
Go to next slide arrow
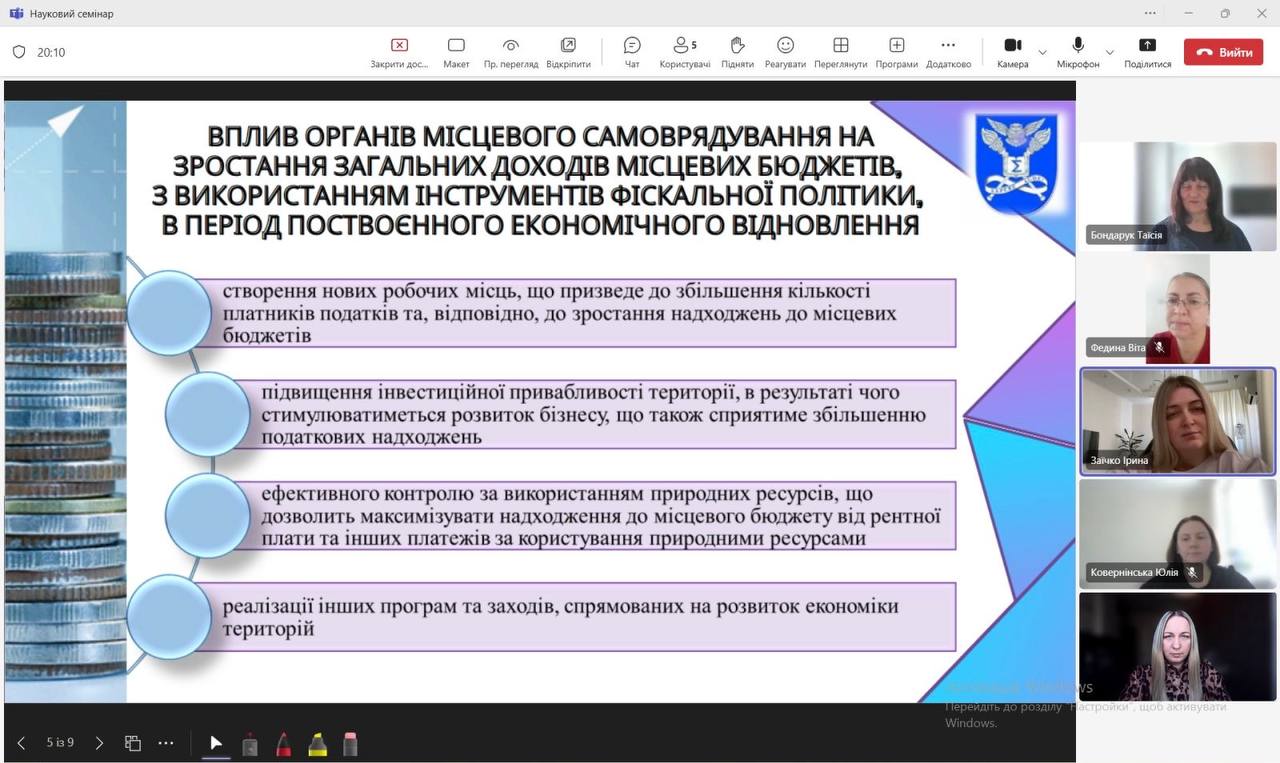coord(99,743)
